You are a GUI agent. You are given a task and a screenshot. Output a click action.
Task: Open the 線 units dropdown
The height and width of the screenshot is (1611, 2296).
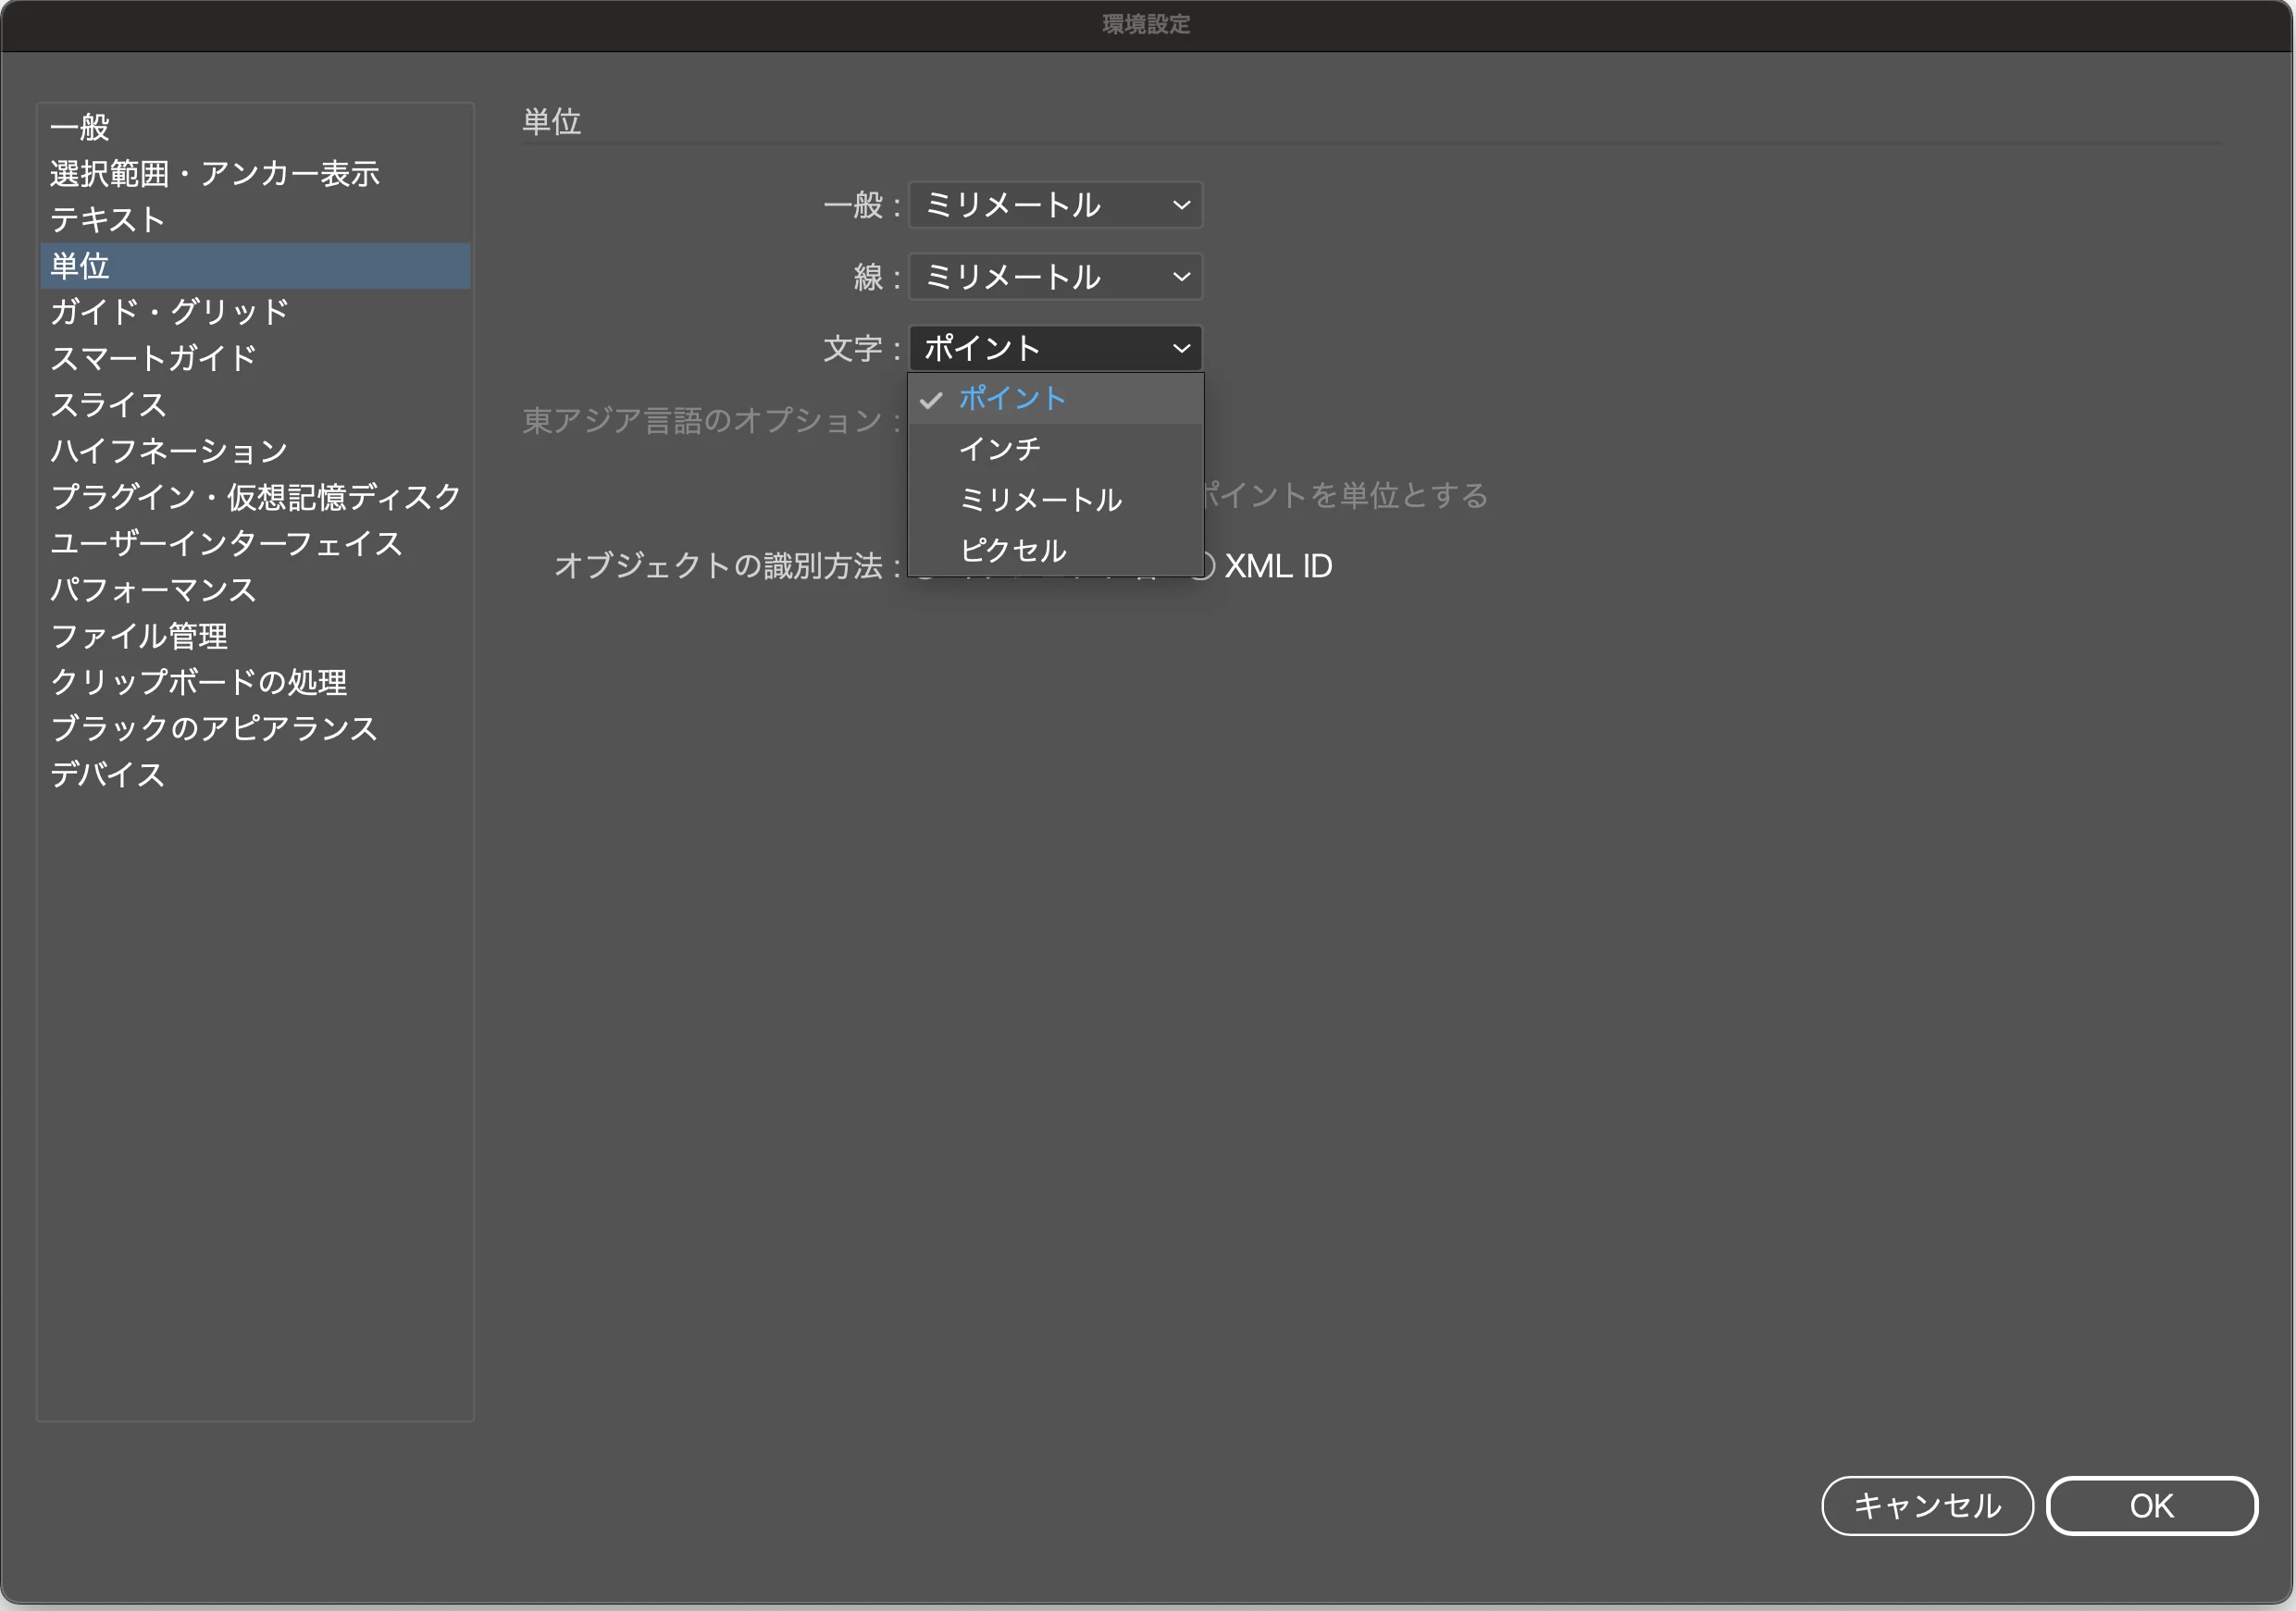pyautogui.click(x=1054, y=277)
